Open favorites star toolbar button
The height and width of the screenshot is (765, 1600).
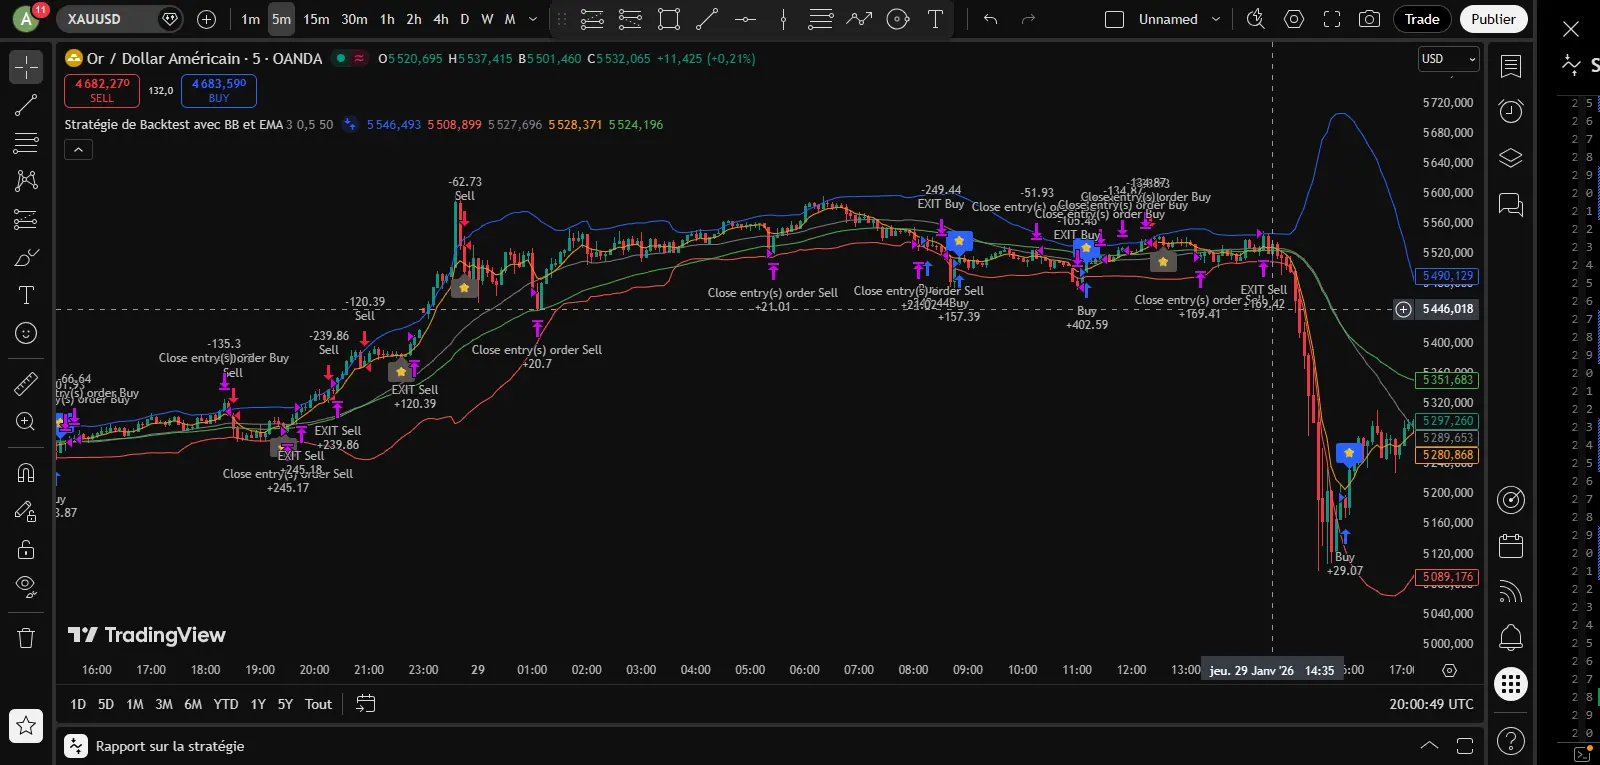26,726
